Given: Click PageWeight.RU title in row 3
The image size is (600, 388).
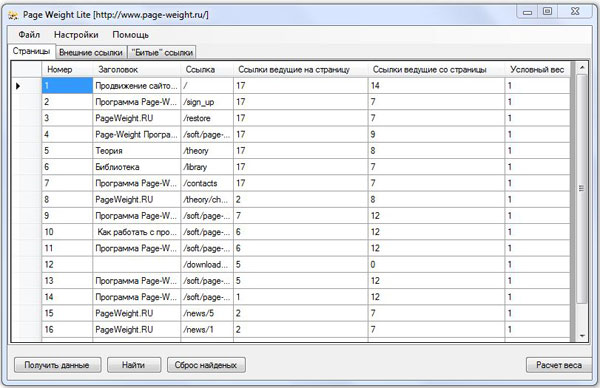Looking at the screenshot, I should (136, 118).
